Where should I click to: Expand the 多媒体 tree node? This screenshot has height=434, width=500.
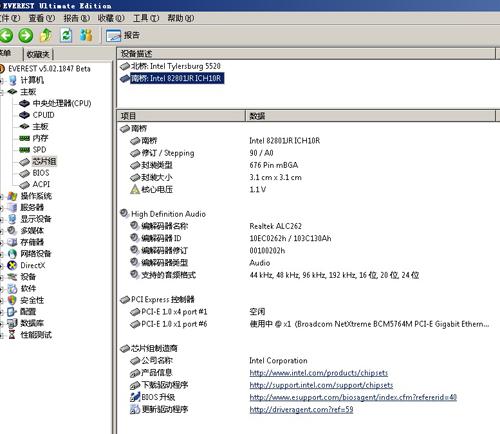click(2, 231)
